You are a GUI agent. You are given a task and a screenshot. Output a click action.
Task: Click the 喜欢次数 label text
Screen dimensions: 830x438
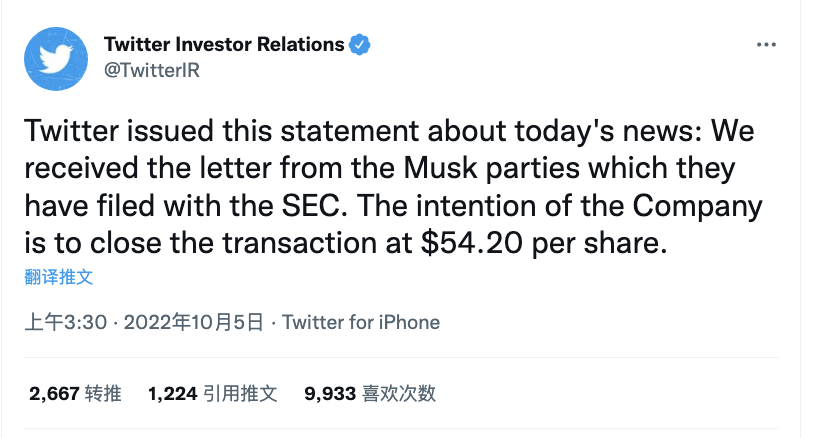[399, 394]
